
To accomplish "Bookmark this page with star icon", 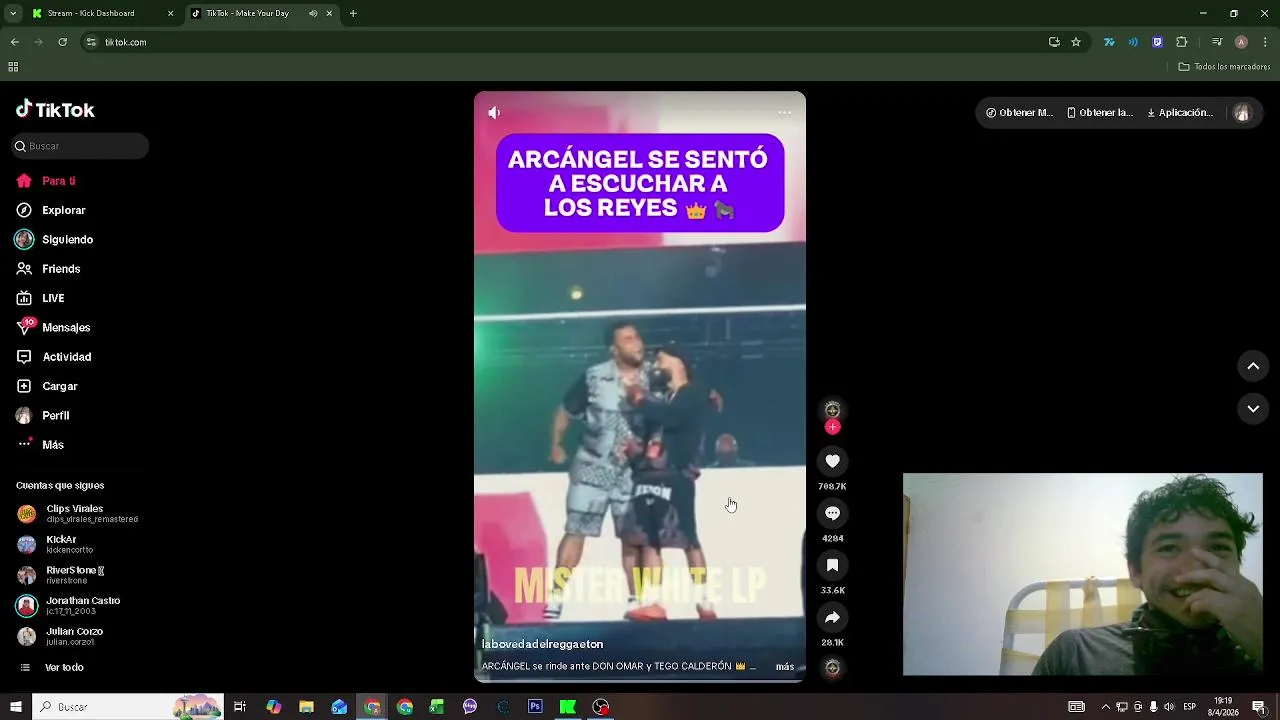I will [1076, 42].
